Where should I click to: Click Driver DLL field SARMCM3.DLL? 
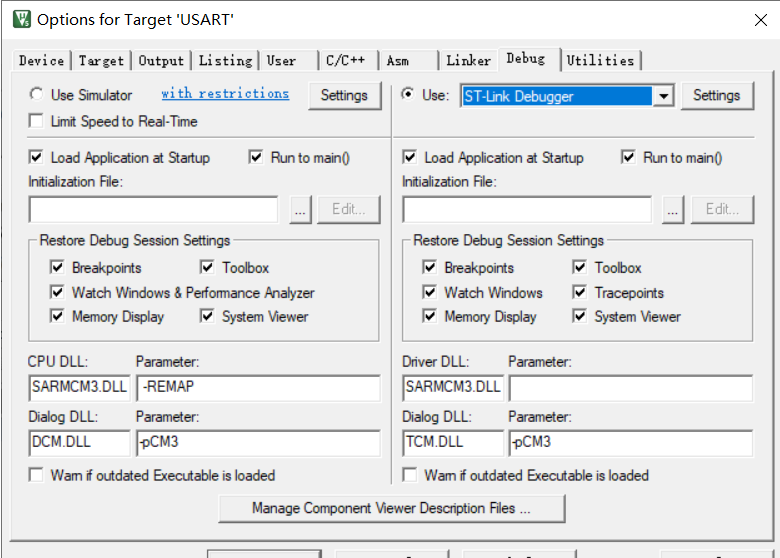[x=453, y=387]
